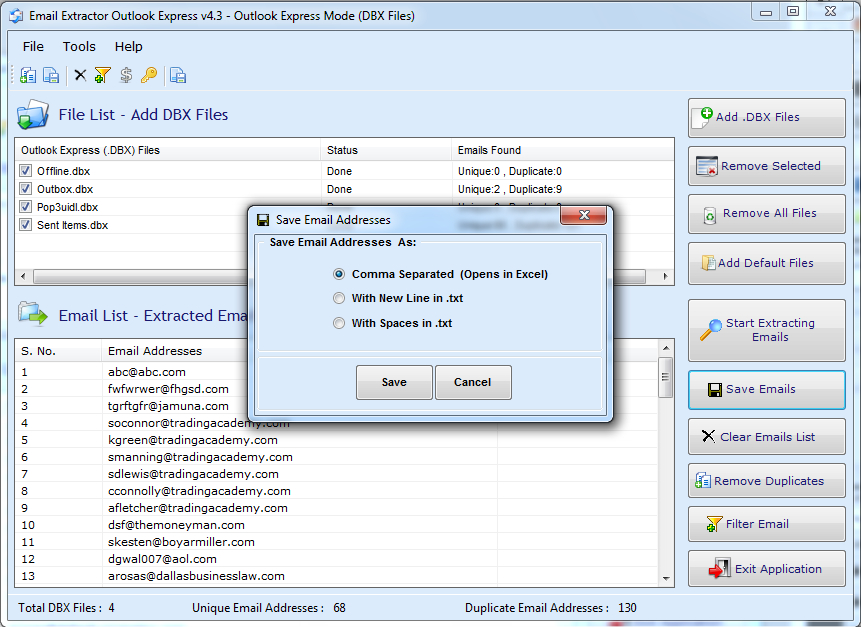
Task: Select the cconnolly@tradingacademy.com email row
Action: point(337,491)
